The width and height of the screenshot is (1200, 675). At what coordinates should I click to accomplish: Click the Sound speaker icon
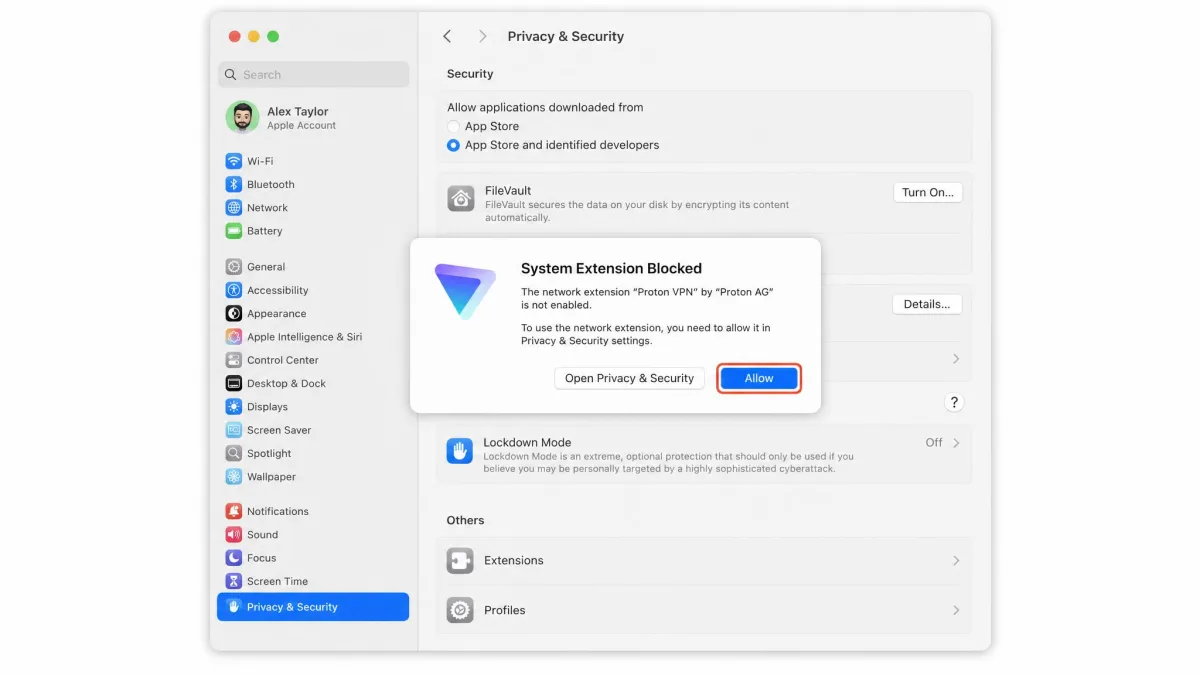(233, 535)
